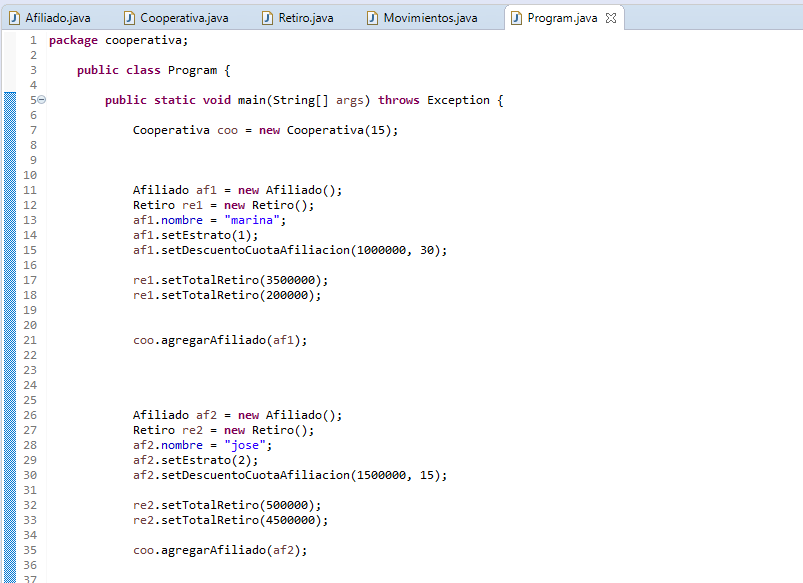Image resolution: width=803 pixels, height=583 pixels.
Task: Click line number 21 in gutter
Action: pyautogui.click(x=30, y=340)
